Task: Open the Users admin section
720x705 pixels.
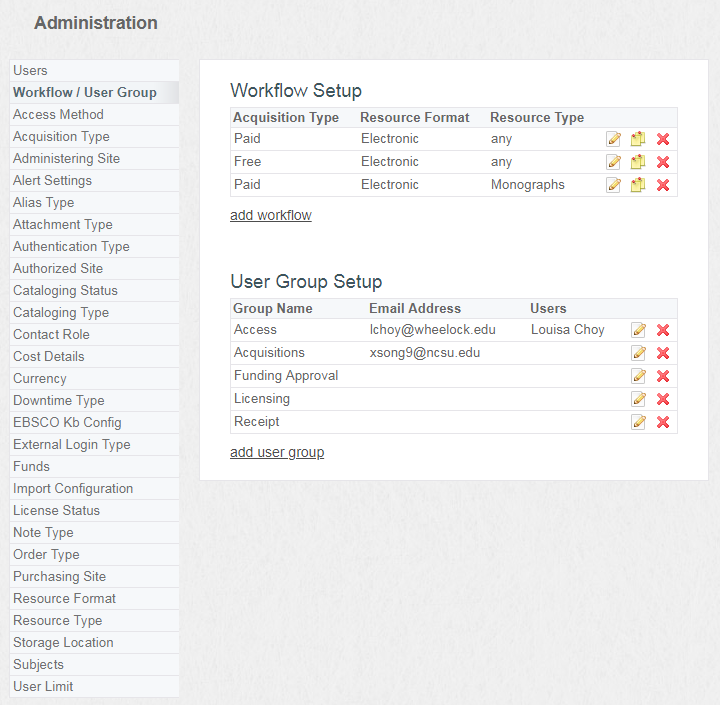Action: 94,70
